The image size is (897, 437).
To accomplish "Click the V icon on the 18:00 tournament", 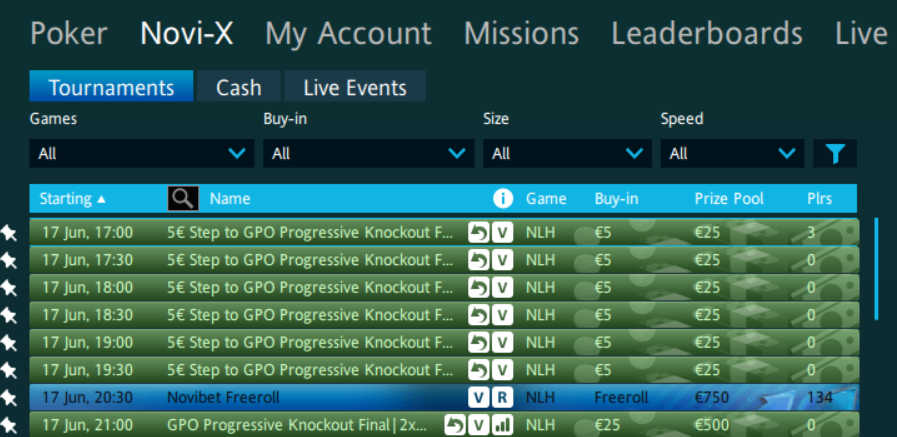I will pyautogui.click(x=503, y=287).
